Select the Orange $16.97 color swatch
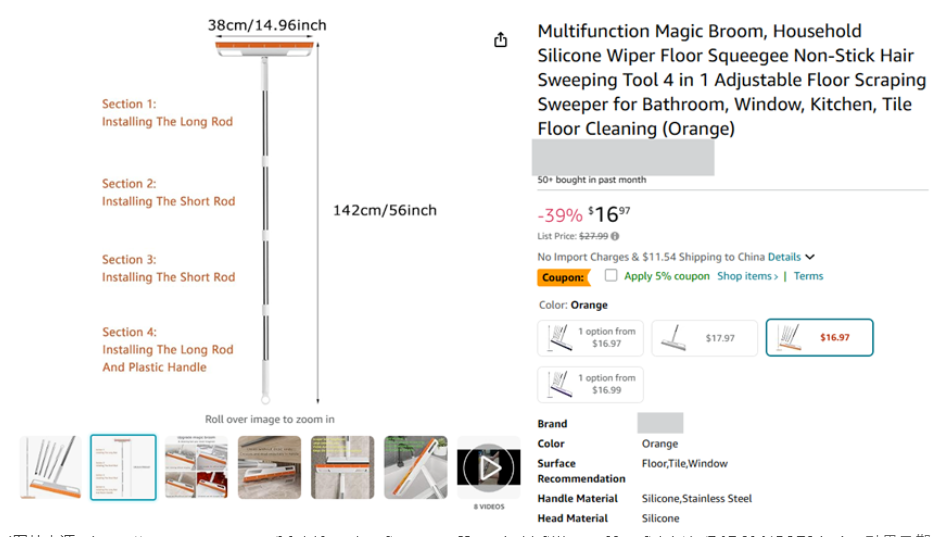936x537 pixels. pyautogui.click(x=819, y=338)
